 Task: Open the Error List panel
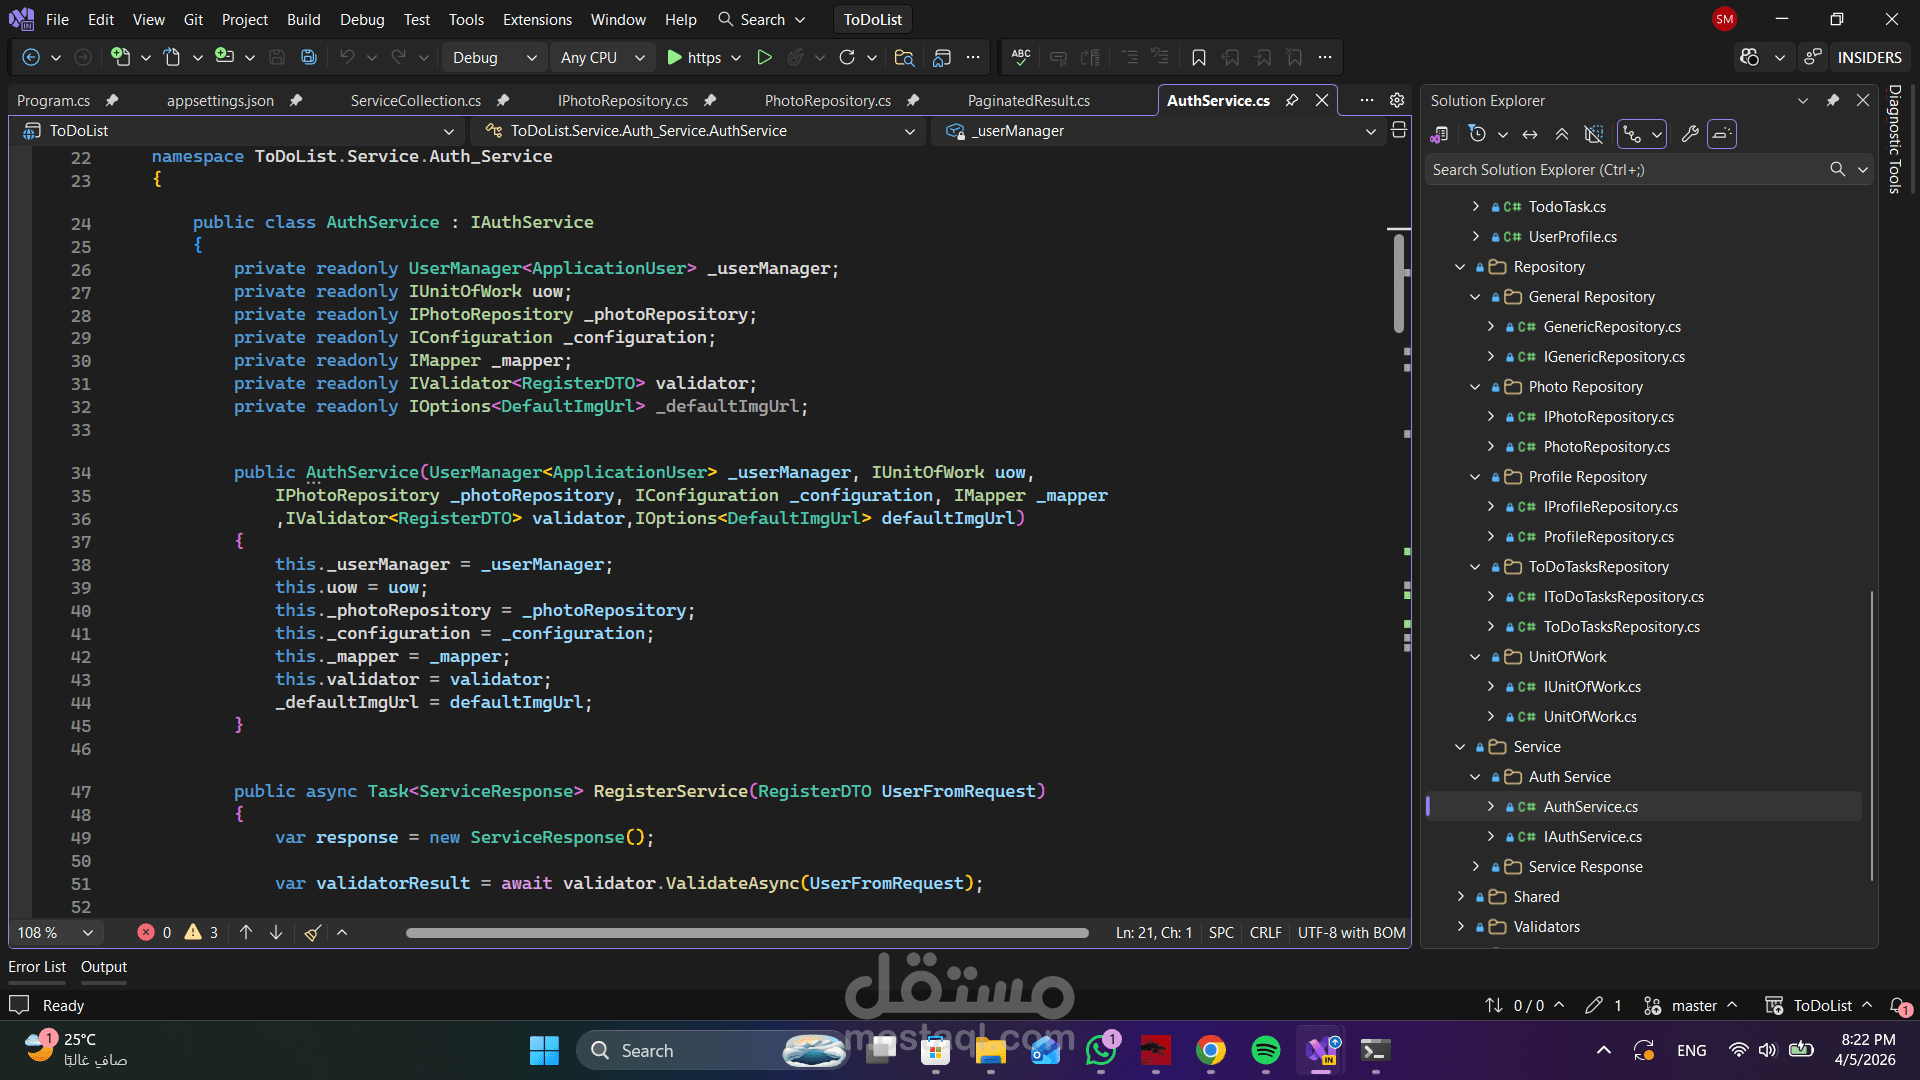37,967
